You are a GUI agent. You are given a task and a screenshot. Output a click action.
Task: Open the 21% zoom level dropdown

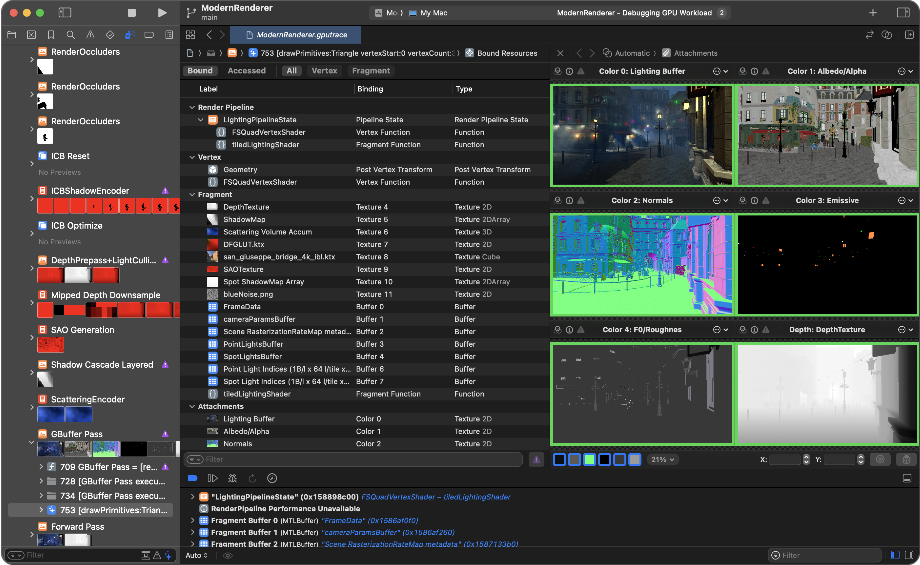pos(662,459)
